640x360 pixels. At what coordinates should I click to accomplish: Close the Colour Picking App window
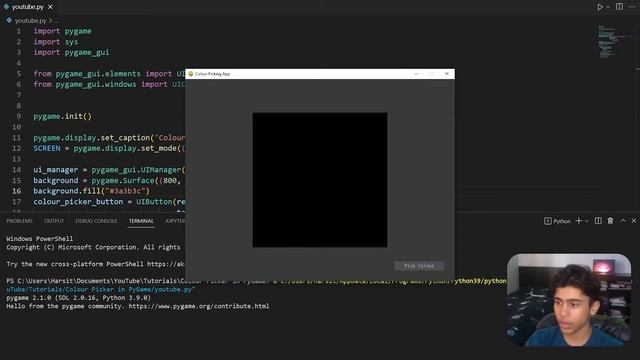pos(447,74)
